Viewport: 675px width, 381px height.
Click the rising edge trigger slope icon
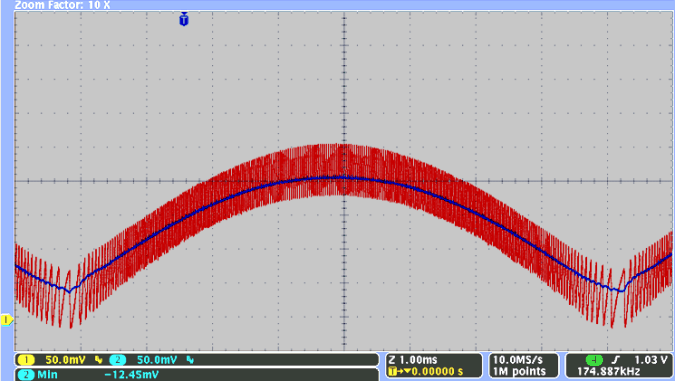click(616, 360)
